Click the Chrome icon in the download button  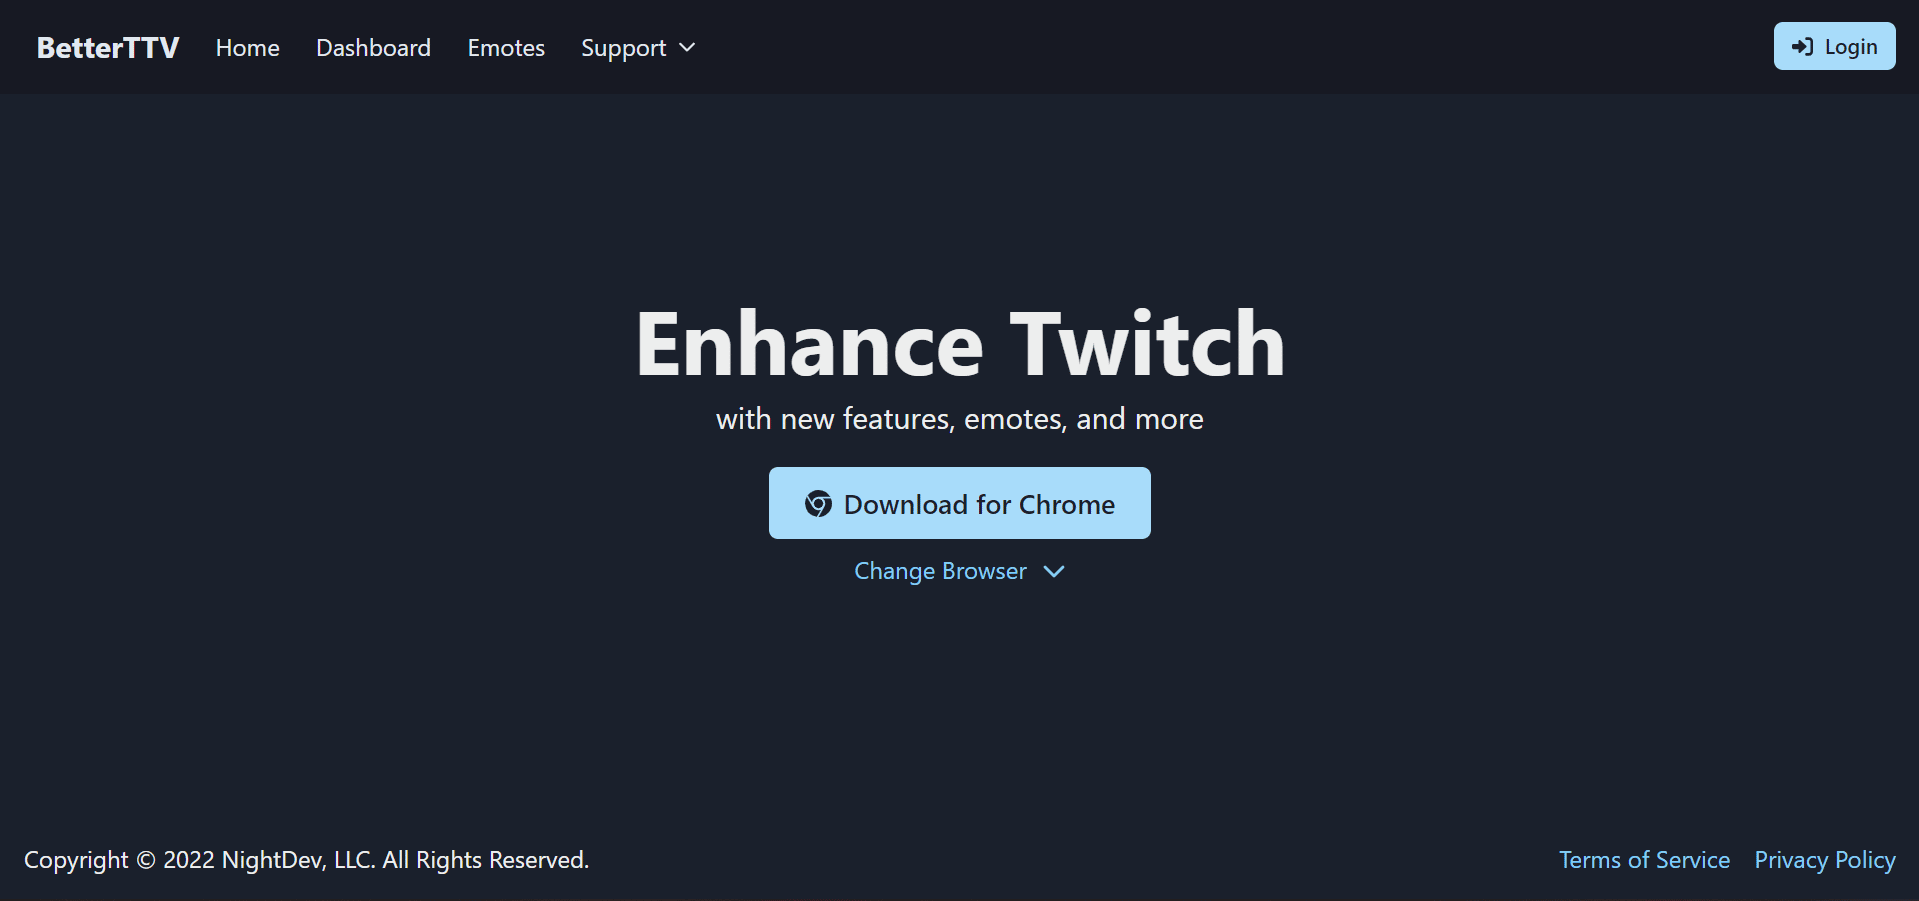(x=820, y=504)
